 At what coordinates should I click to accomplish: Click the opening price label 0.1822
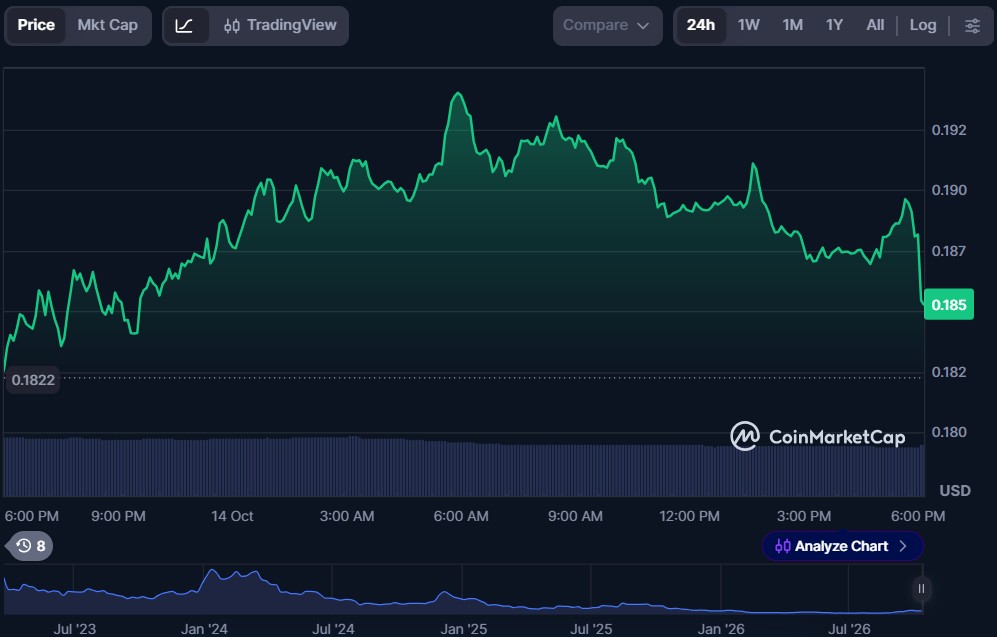(x=33, y=380)
